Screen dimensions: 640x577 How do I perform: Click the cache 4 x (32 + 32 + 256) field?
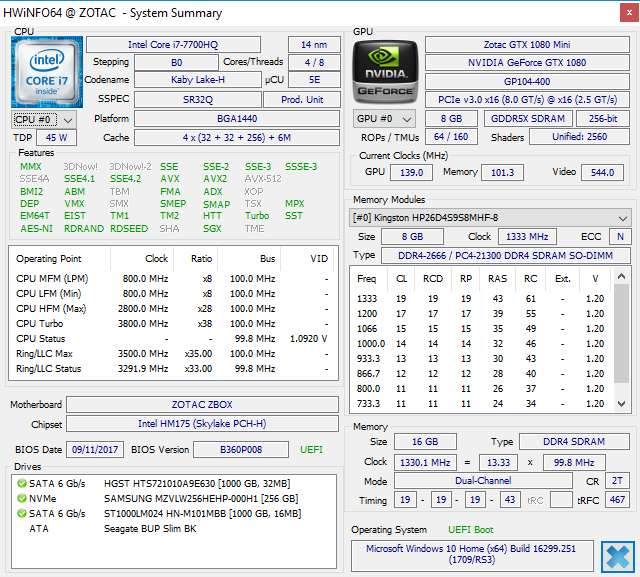tap(237, 138)
